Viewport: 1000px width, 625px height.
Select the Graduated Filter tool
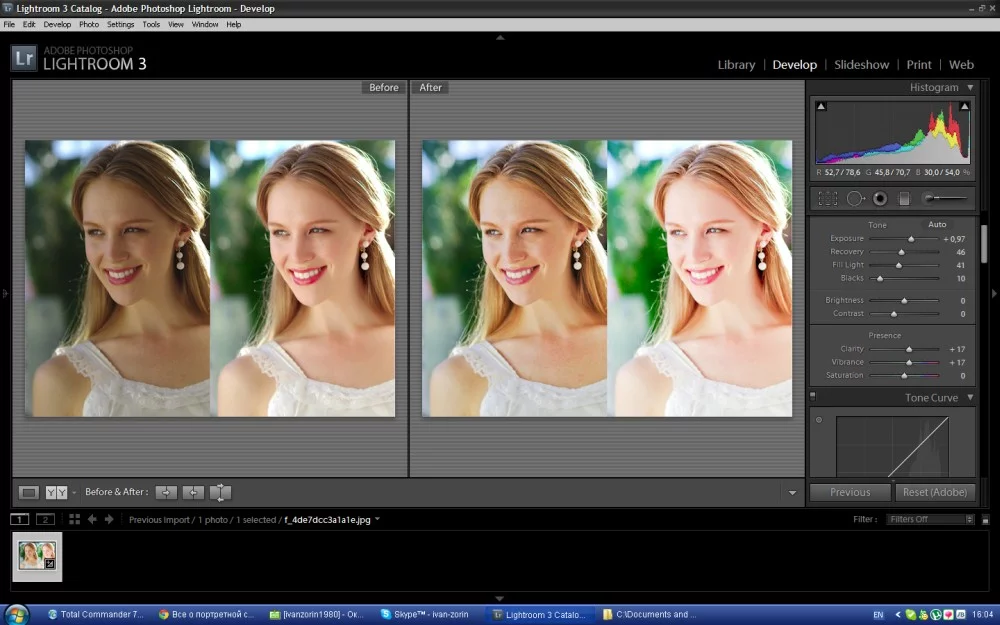click(x=904, y=199)
